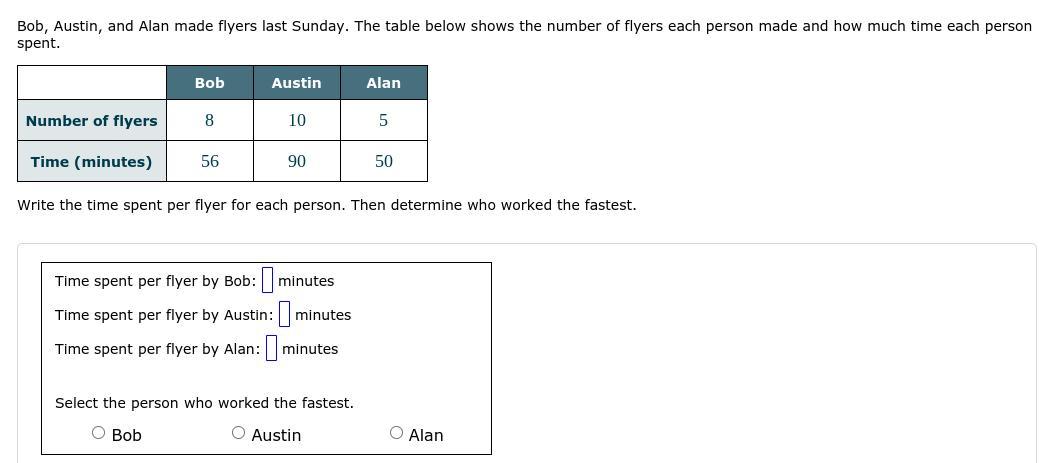Image resolution: width=1062 pixels, height=463 pixels.
Task: Click the answer box for Alan's time per flyer
Action: pyautogui.click(x=271, y=349)
